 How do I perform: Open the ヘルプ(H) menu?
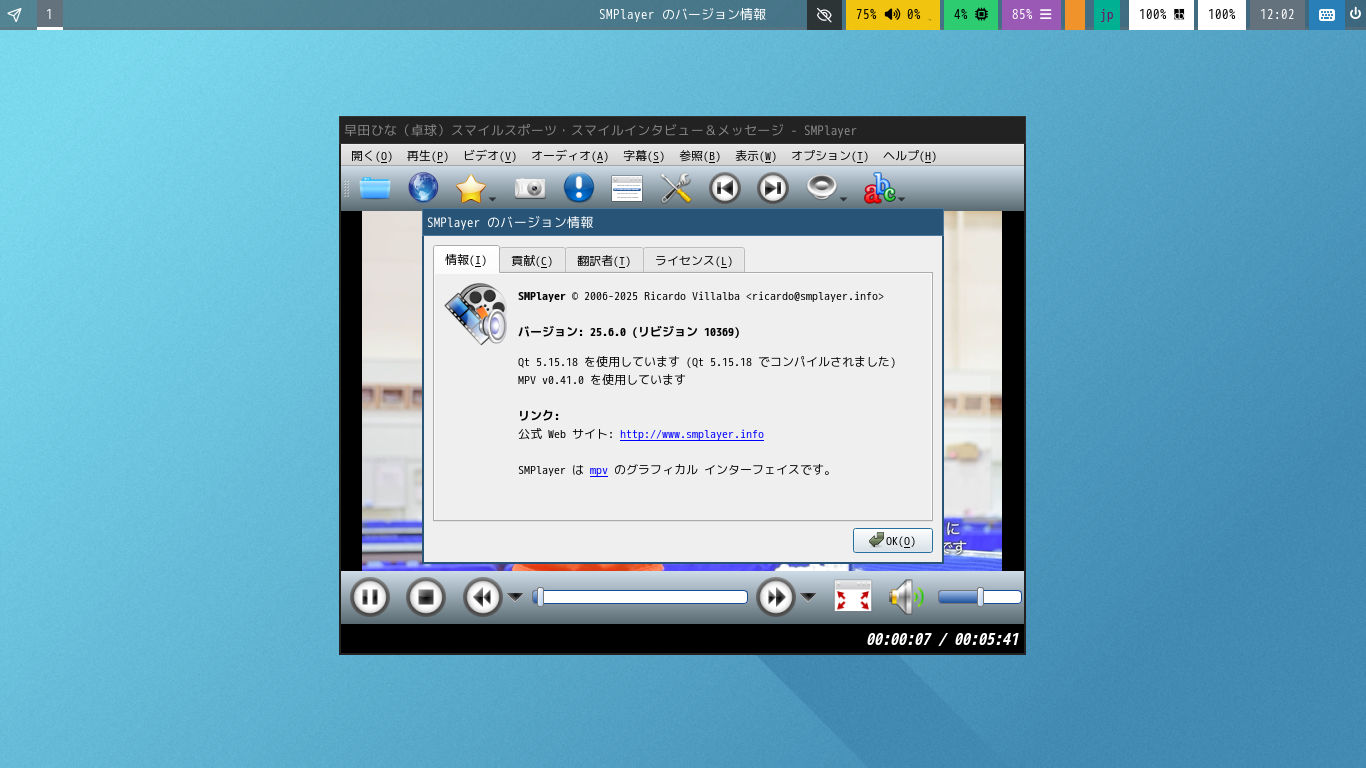click(910, 156)
